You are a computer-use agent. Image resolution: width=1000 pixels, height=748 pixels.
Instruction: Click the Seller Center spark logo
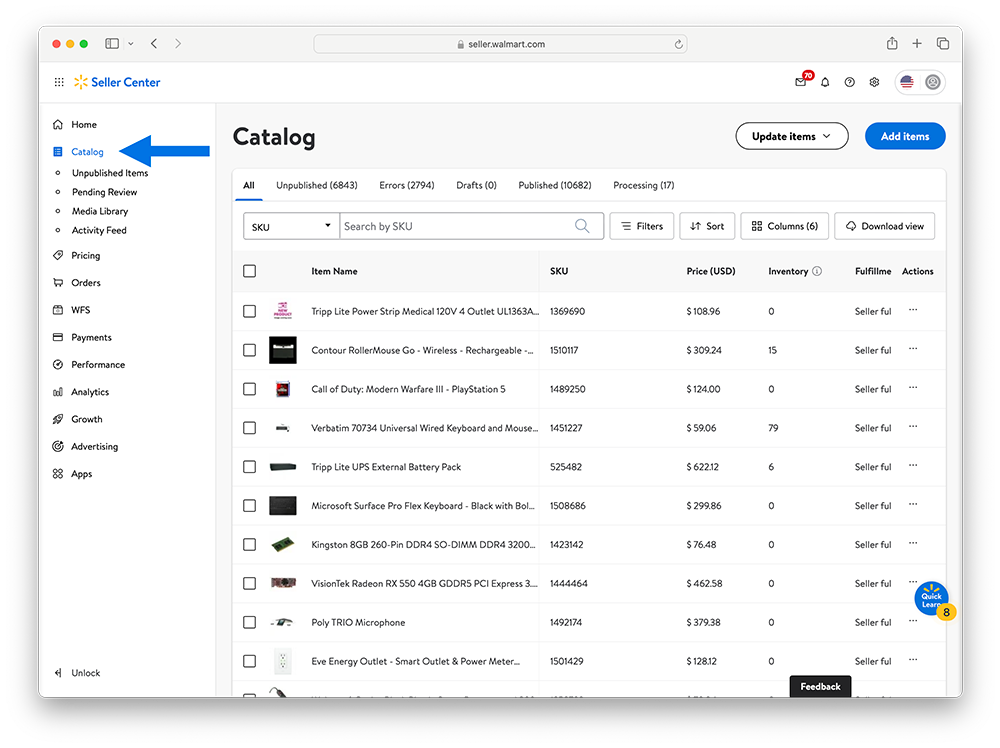pos(80,82)
